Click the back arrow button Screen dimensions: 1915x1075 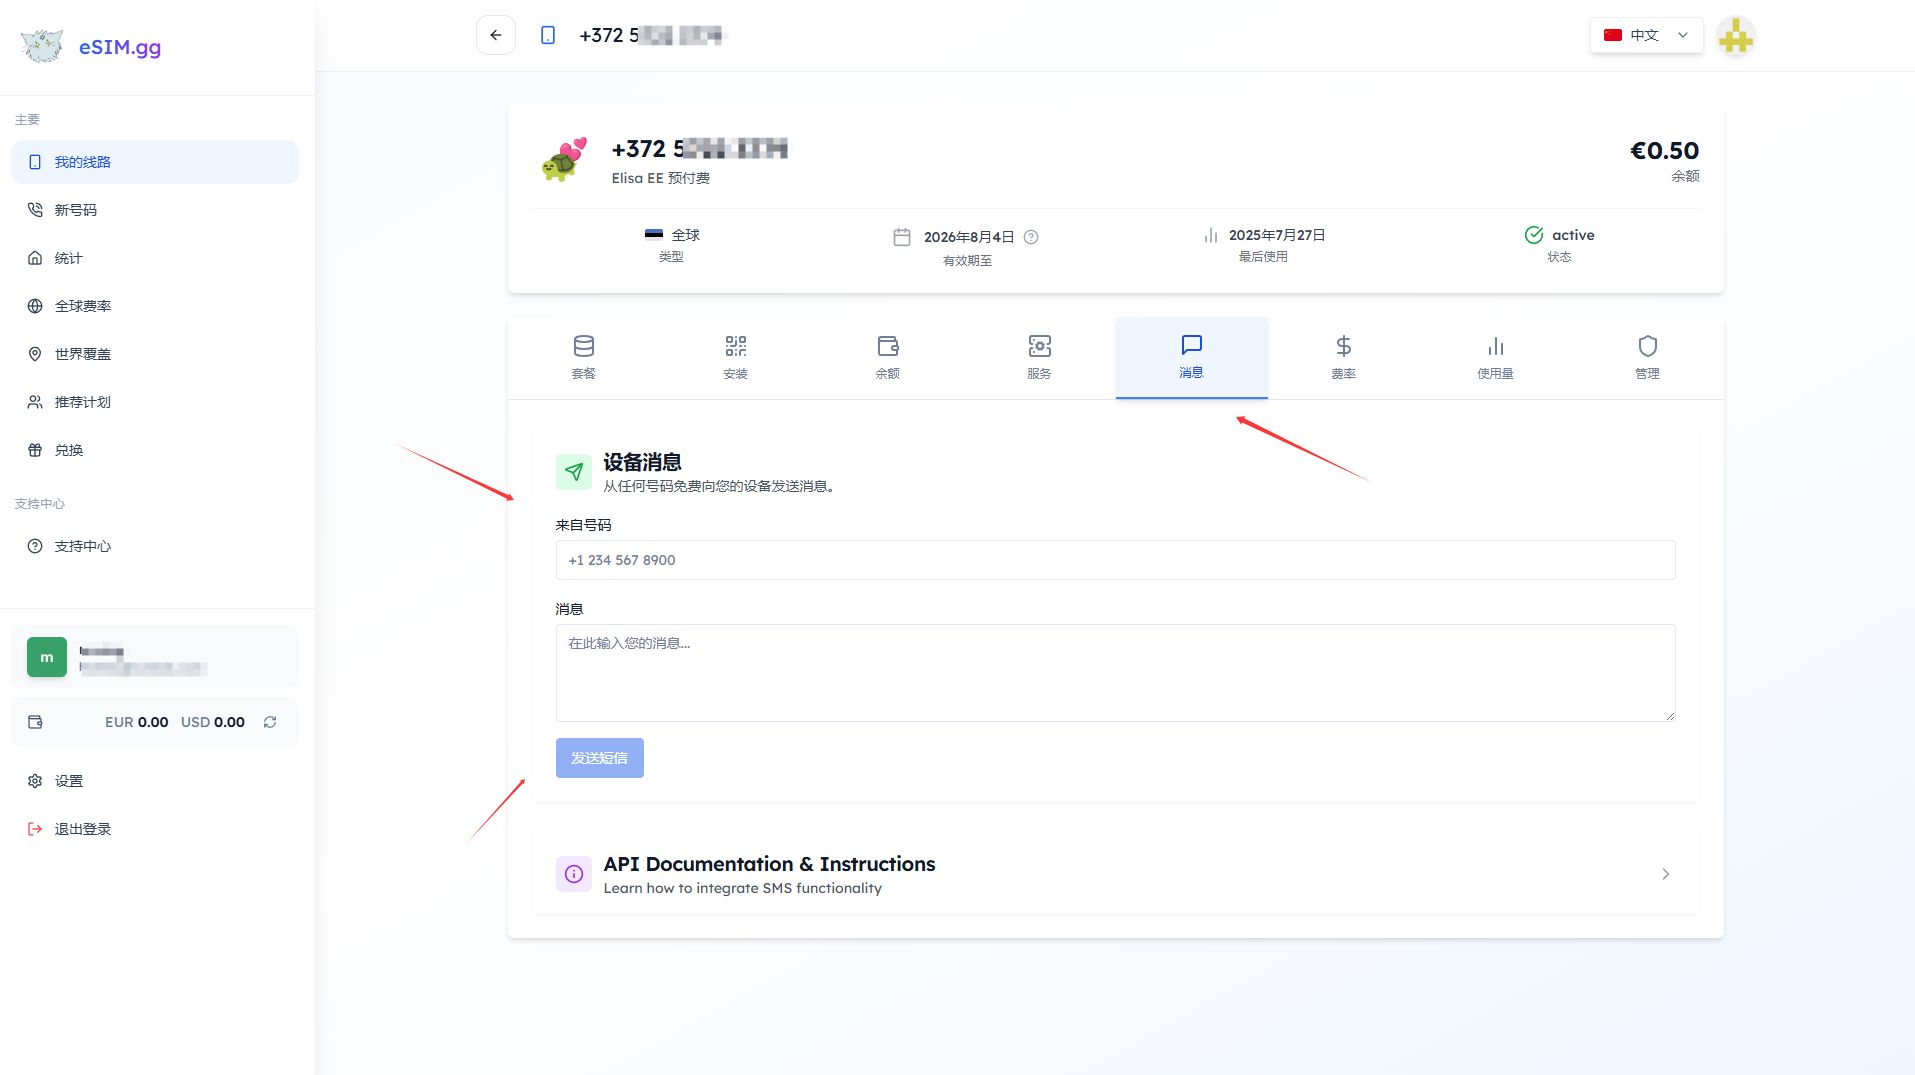[x=496, y=35]
